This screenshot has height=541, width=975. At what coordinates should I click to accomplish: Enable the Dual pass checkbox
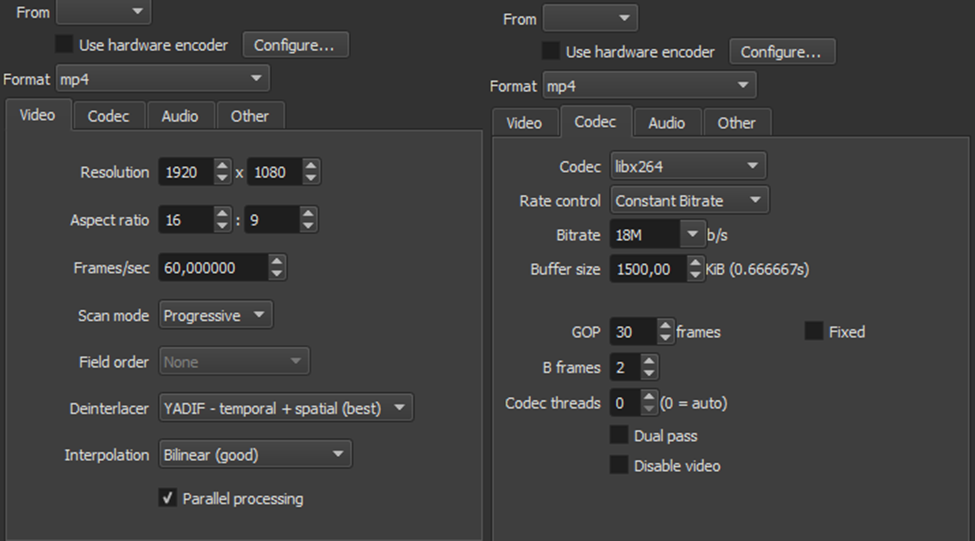[619, 435]
